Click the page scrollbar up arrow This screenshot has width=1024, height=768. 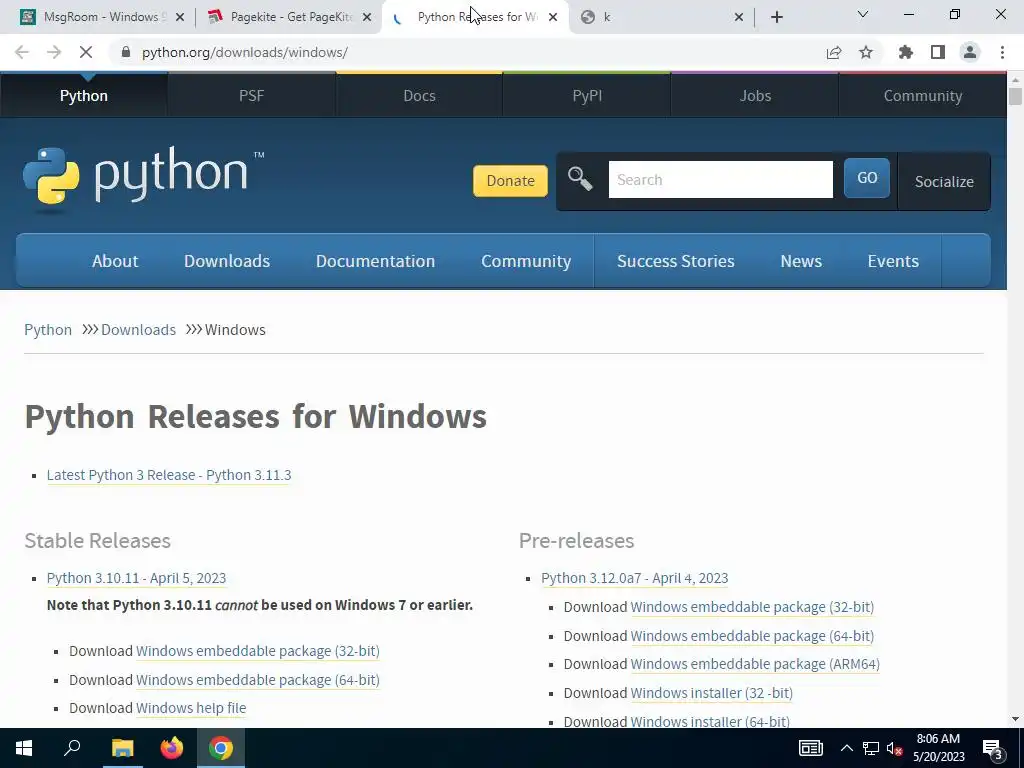pyautogui.click(x=1015, y=80)
